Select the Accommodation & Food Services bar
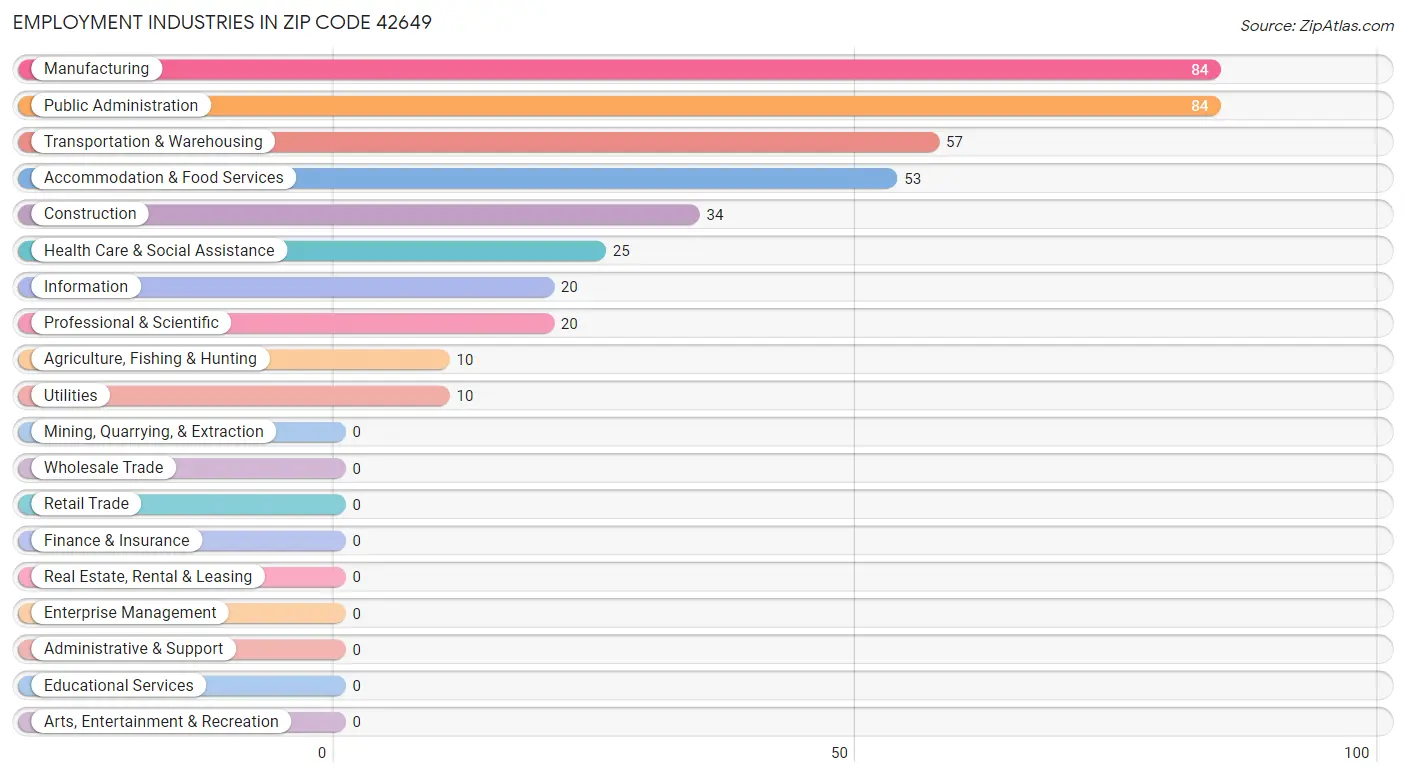1406x776 pixels. [x=457, y=178]
